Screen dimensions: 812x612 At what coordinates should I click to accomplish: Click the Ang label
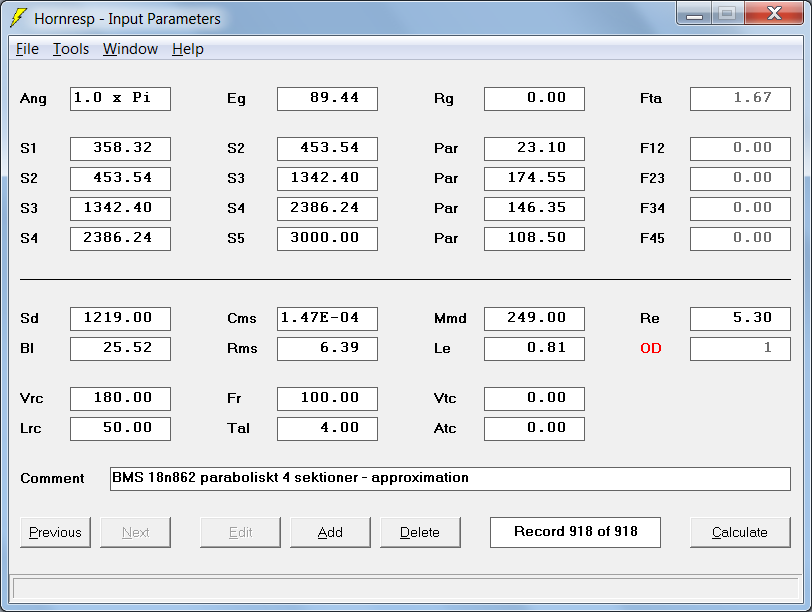(33, 99)
